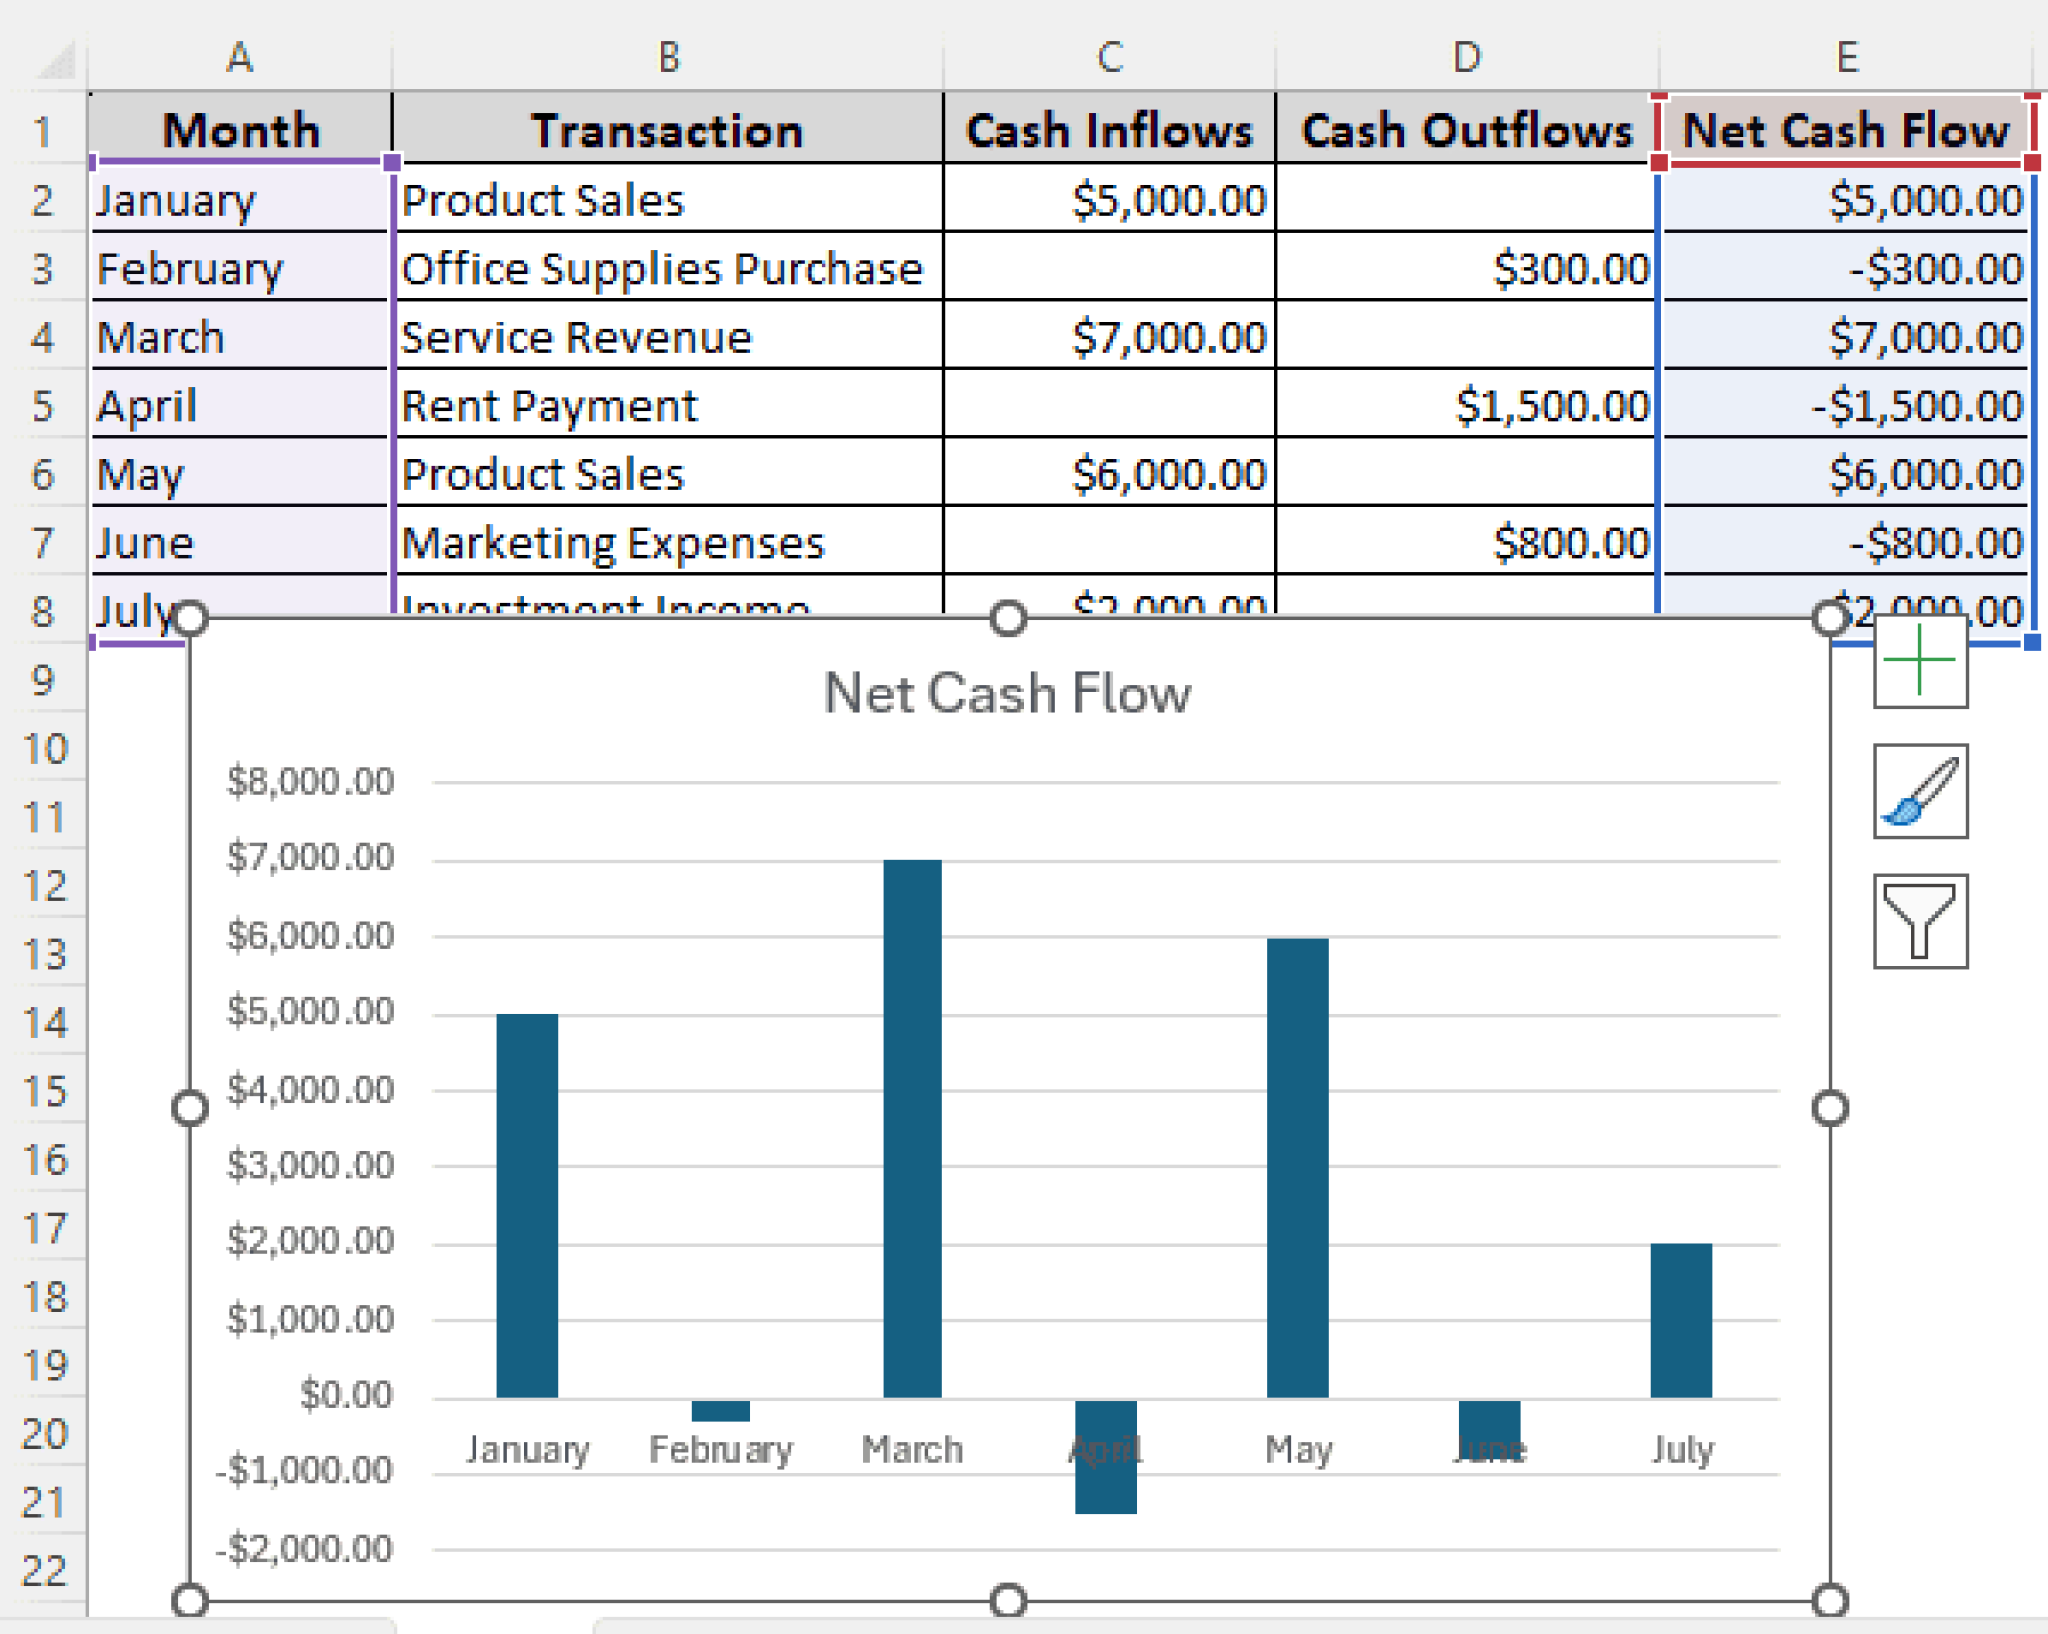Select the March bar in the chart
Image resolution: width=2048 pixels, height=1634 pixels.
click(x=912, y=1128)
